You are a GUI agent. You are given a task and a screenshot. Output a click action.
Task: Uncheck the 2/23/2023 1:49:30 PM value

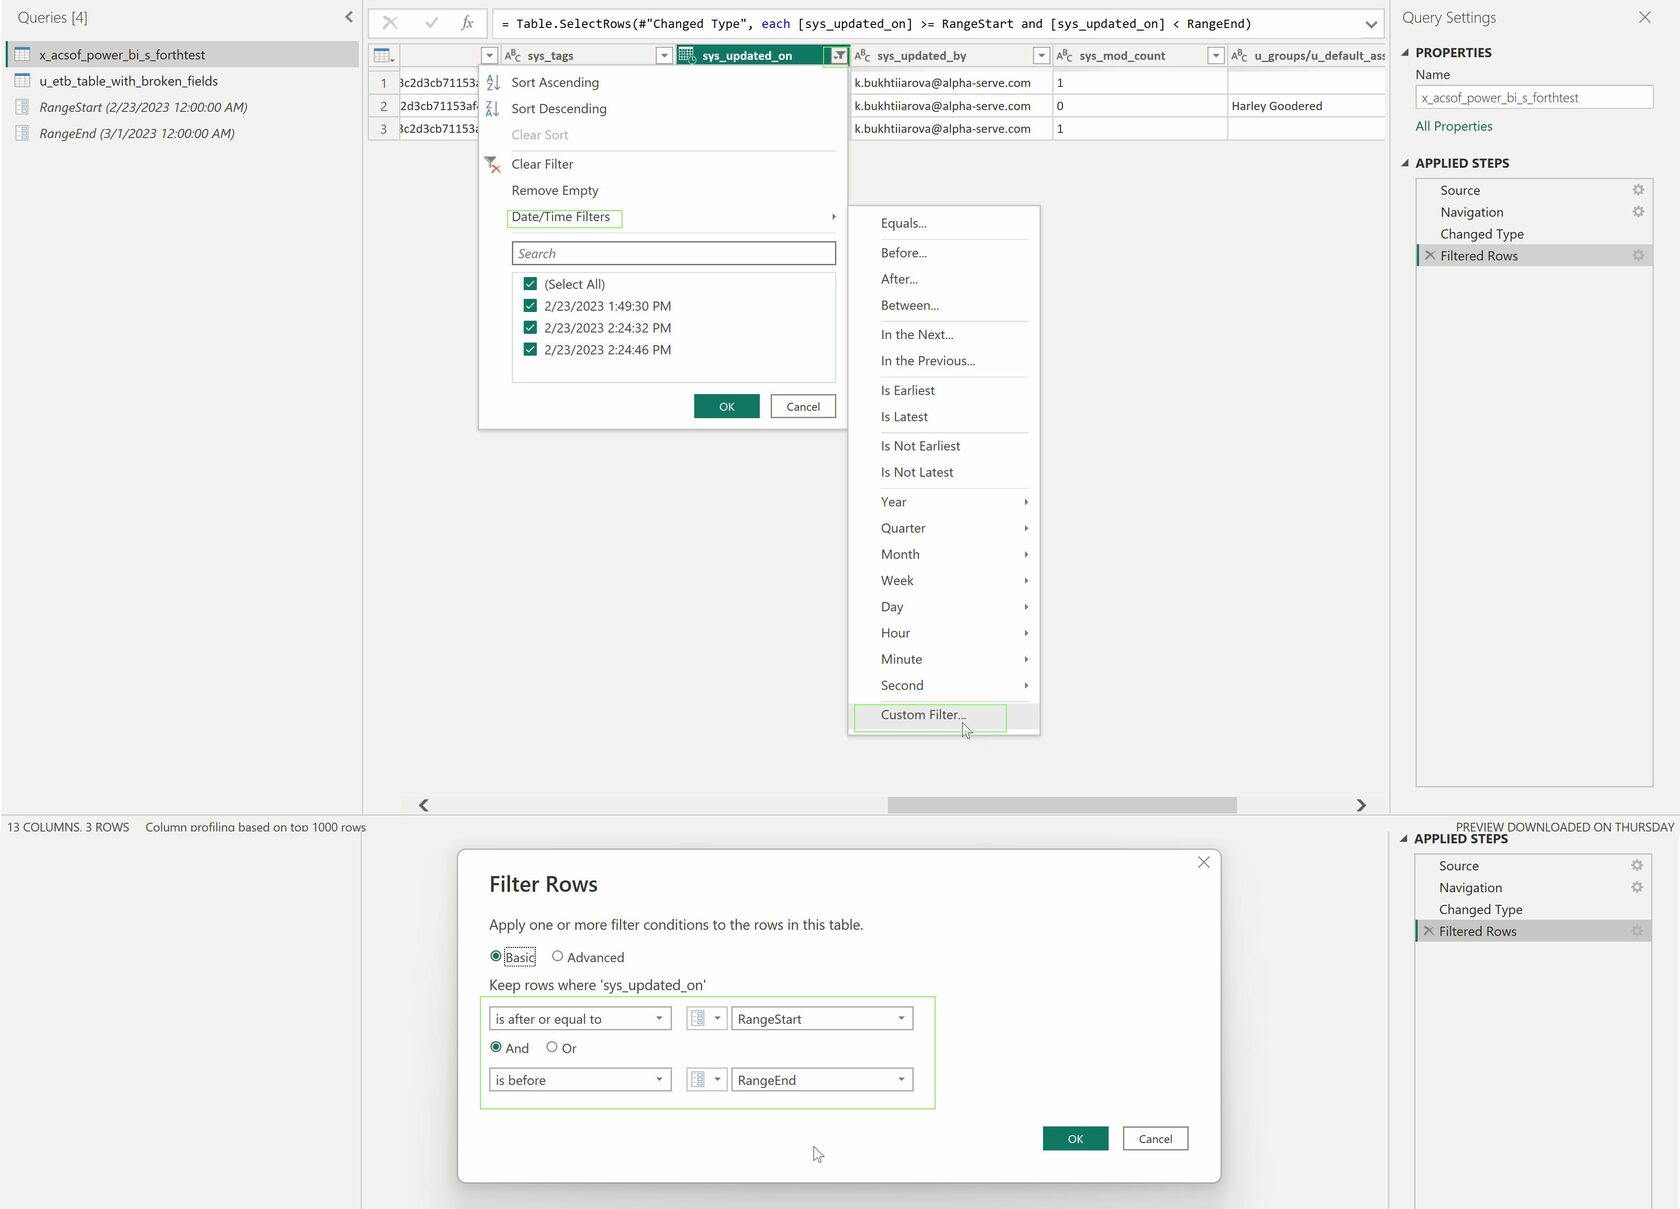tap(530, 305)
